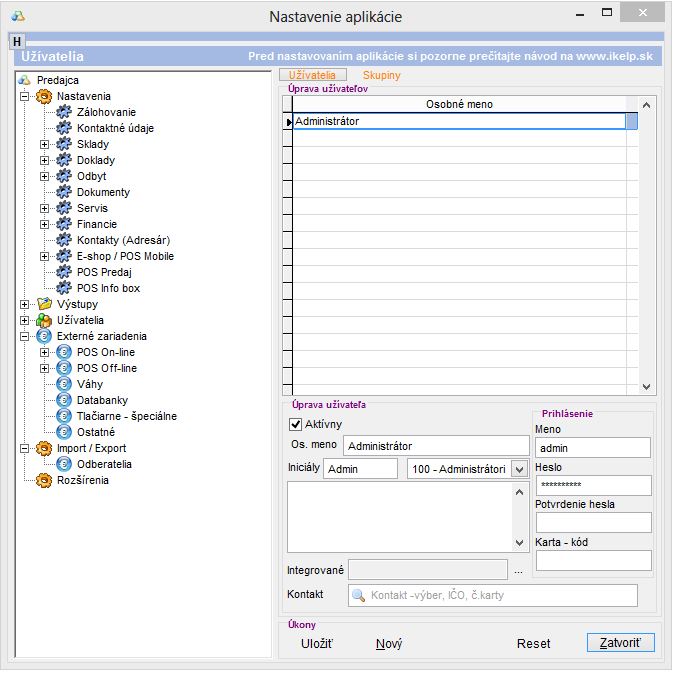This screenshot has width=675, height=673.
Task: Expand the POS On-line node
Action: click(44, 352)
